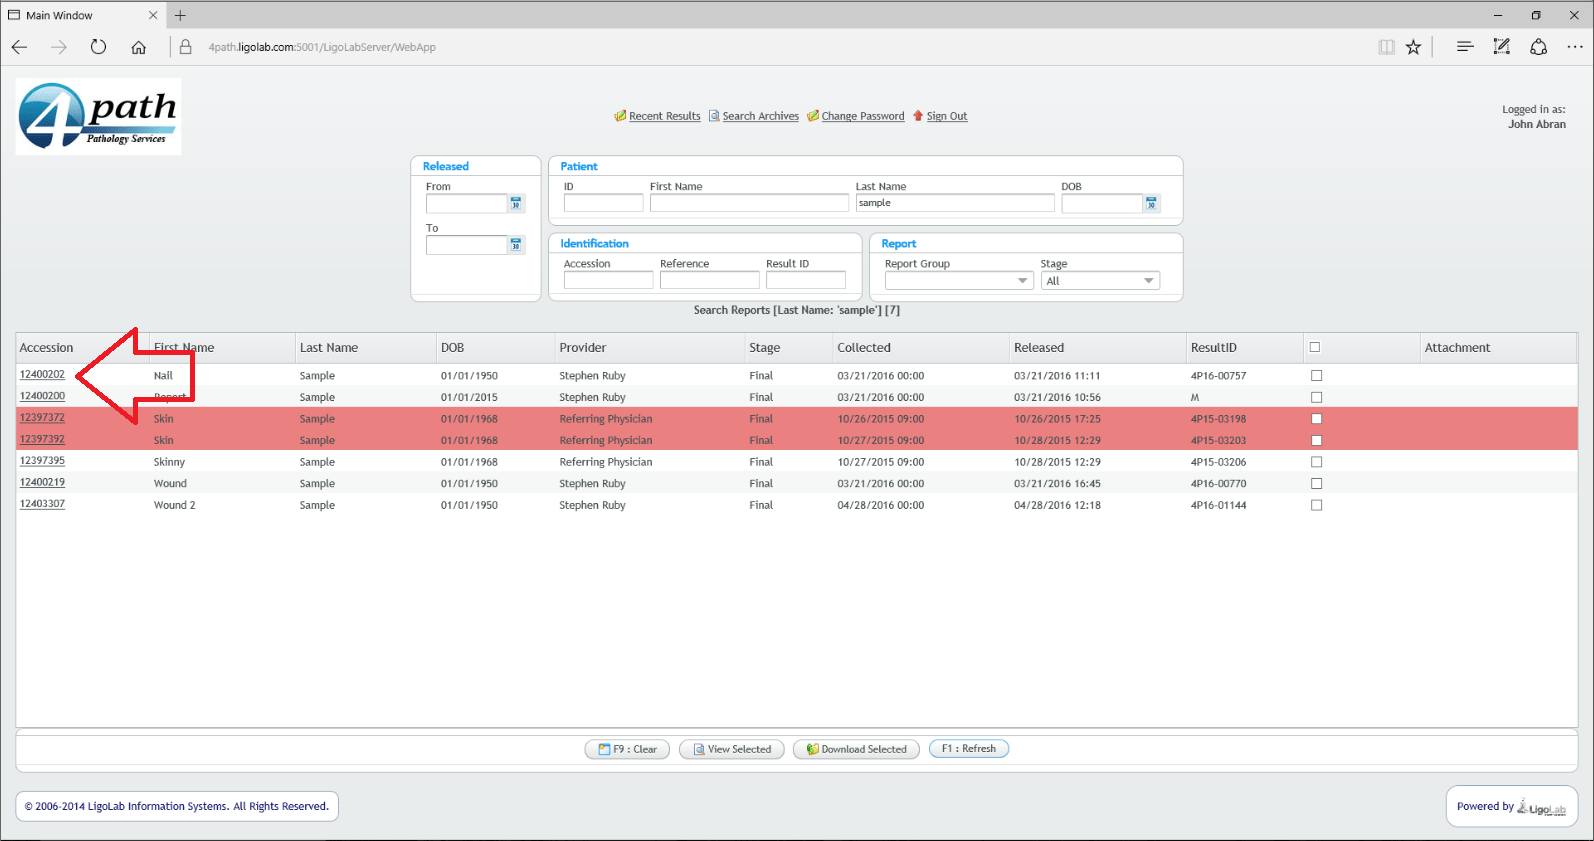Sort table by Provider column header

(583, 348)
